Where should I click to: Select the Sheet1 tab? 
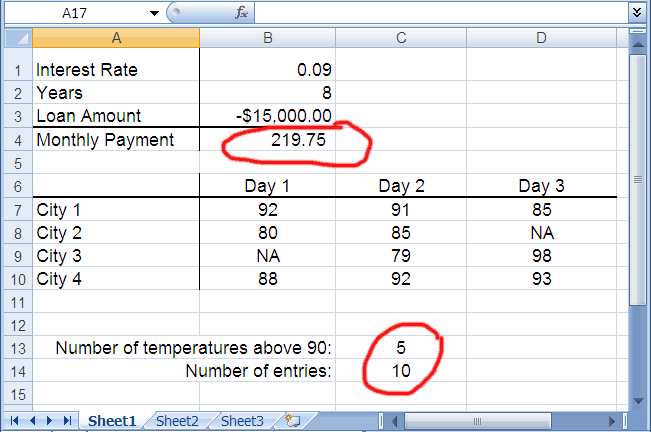(x=111, y=421)
